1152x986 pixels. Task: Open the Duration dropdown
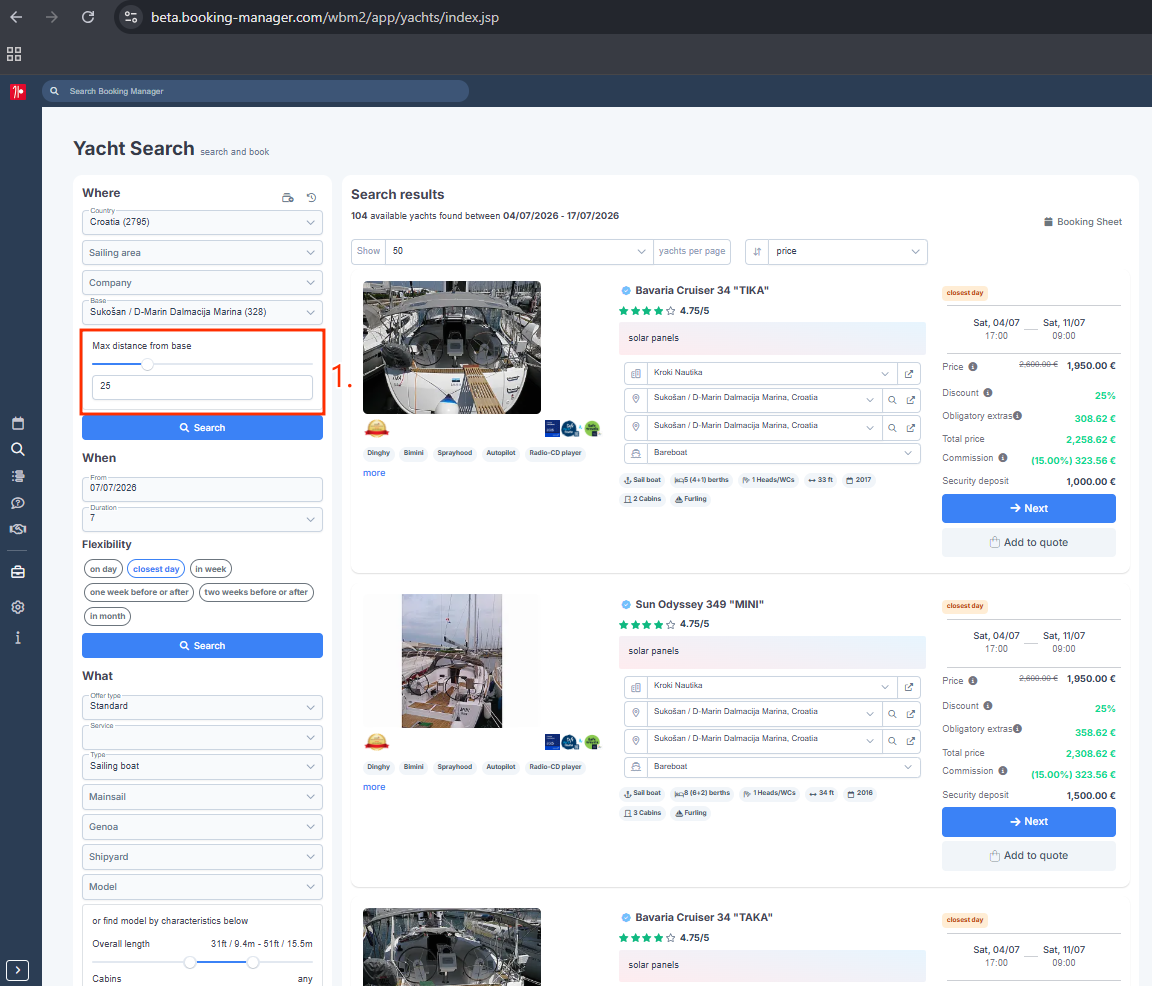202,519
